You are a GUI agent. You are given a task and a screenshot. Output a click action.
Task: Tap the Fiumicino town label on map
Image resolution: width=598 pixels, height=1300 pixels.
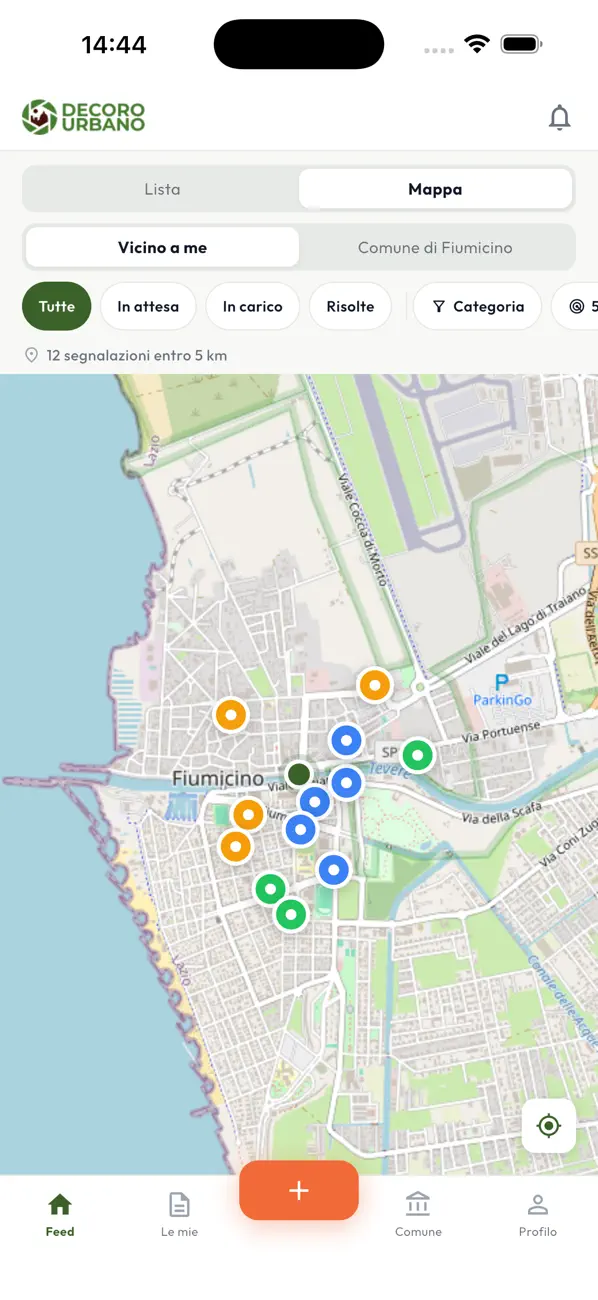218,778
